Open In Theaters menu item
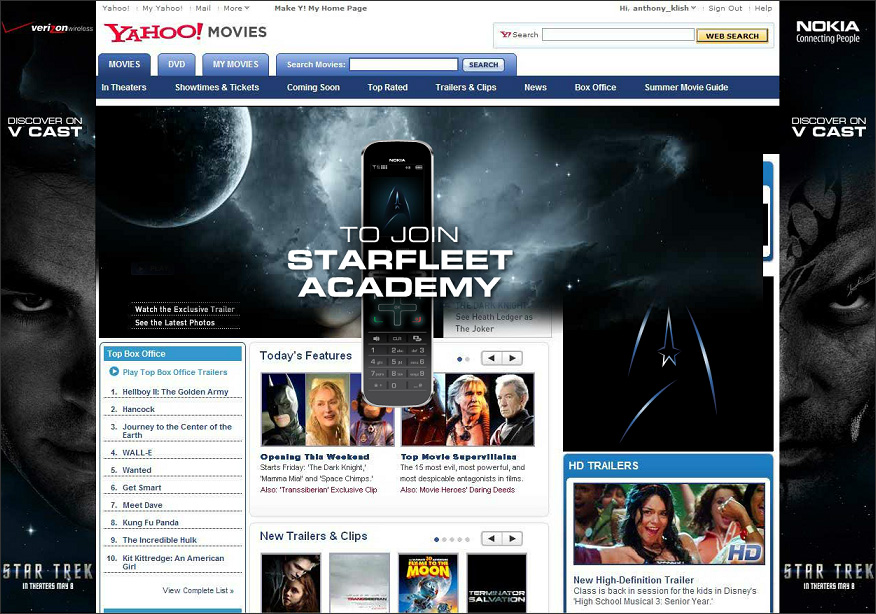 pos(123,88)
